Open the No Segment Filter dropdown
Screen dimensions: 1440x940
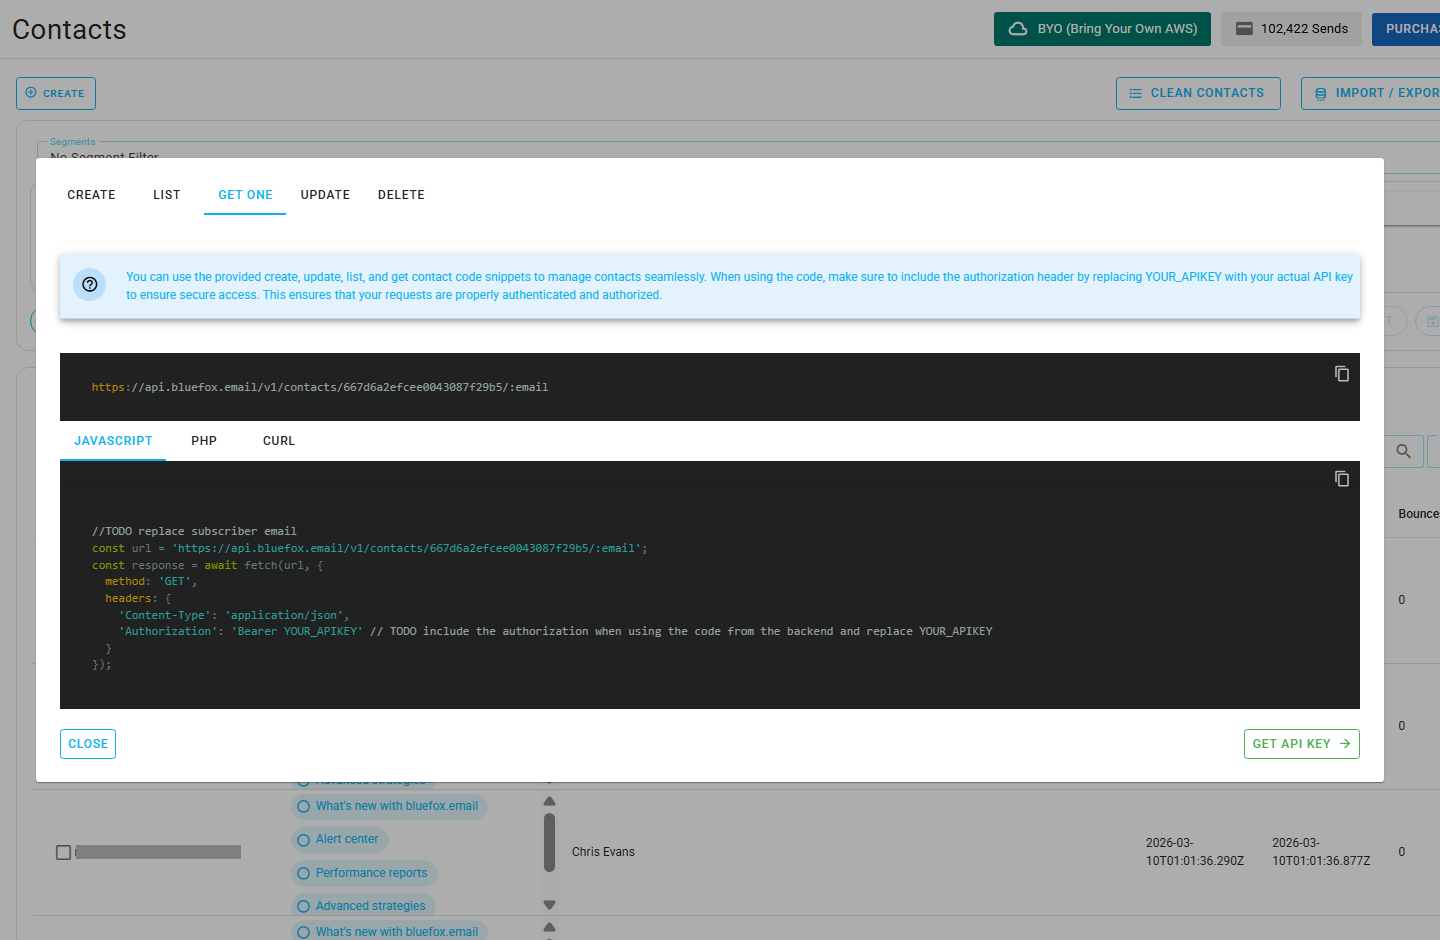104,158
